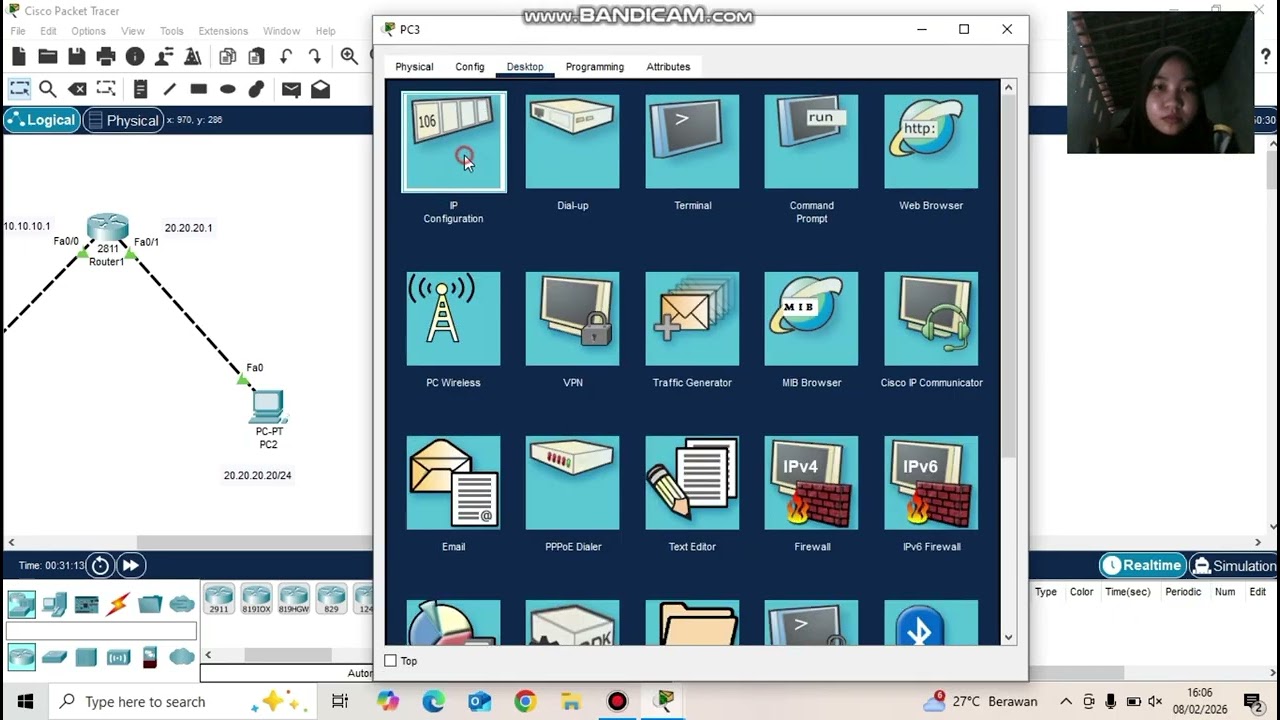Click the Open file folder toolbar icon
This screenshot has height=720, width=1280.
coord(47,56)
